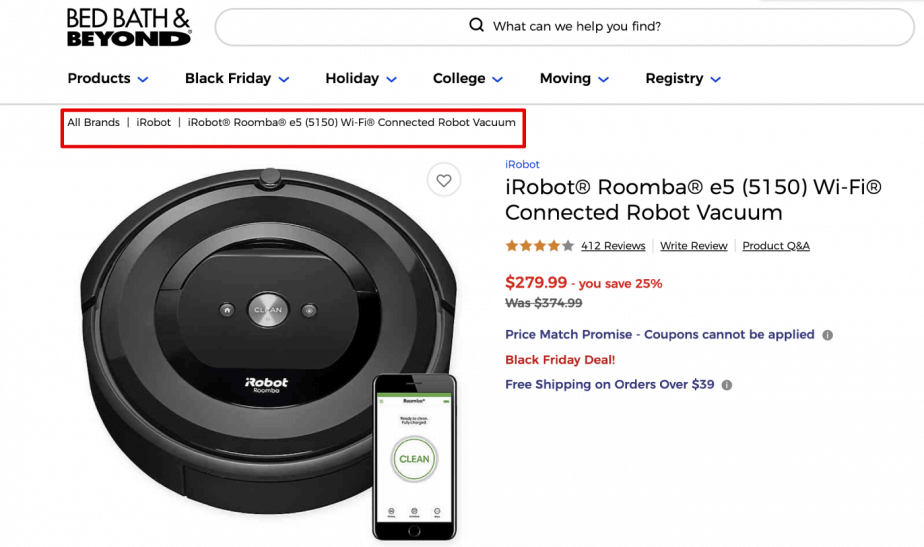Open the Registry menu
924x547 pixels.
(683, 78)
